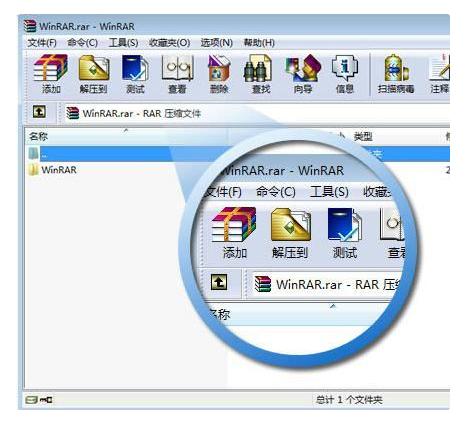Click the "WinRAR.rar - RAR" path in the magnified circle
The image size is (474, 423).
point(328,285)
